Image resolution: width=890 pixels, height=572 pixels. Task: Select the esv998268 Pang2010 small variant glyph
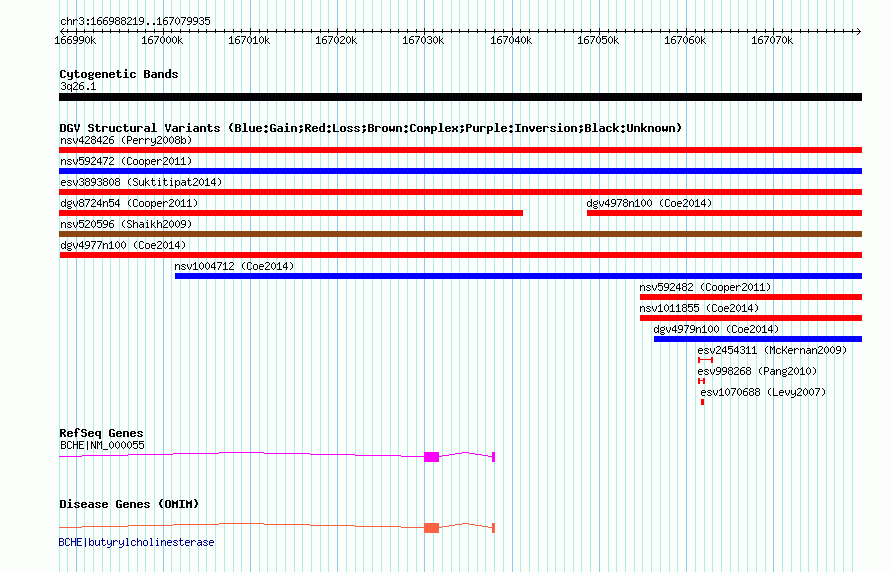(702, 381)
